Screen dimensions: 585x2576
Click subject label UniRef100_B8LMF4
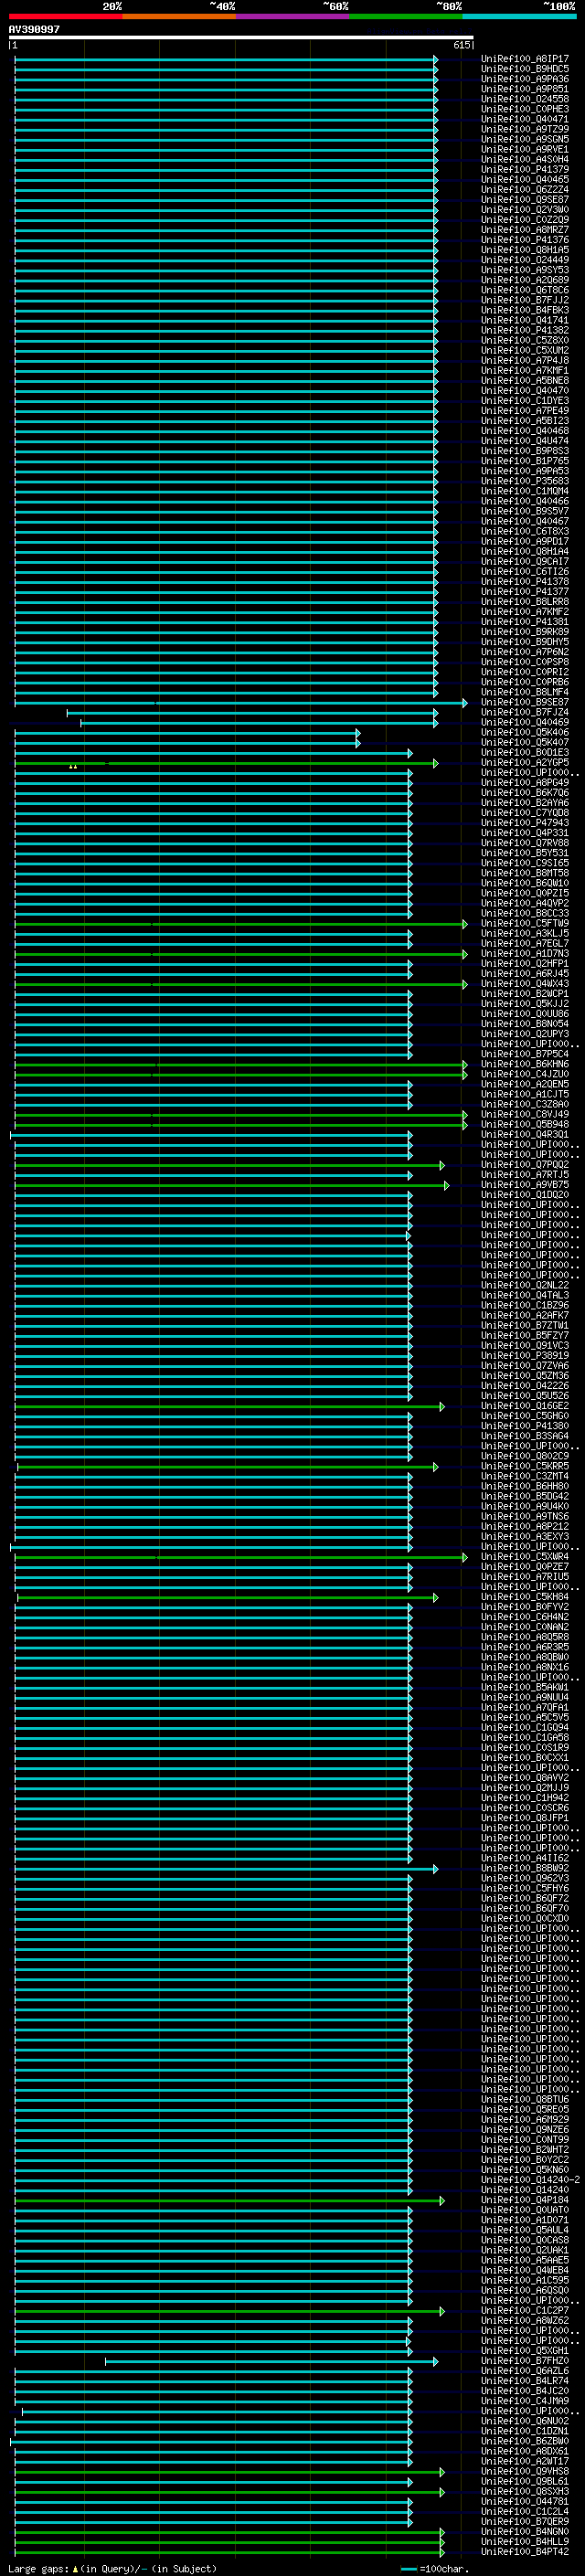(x=525, y=692)
